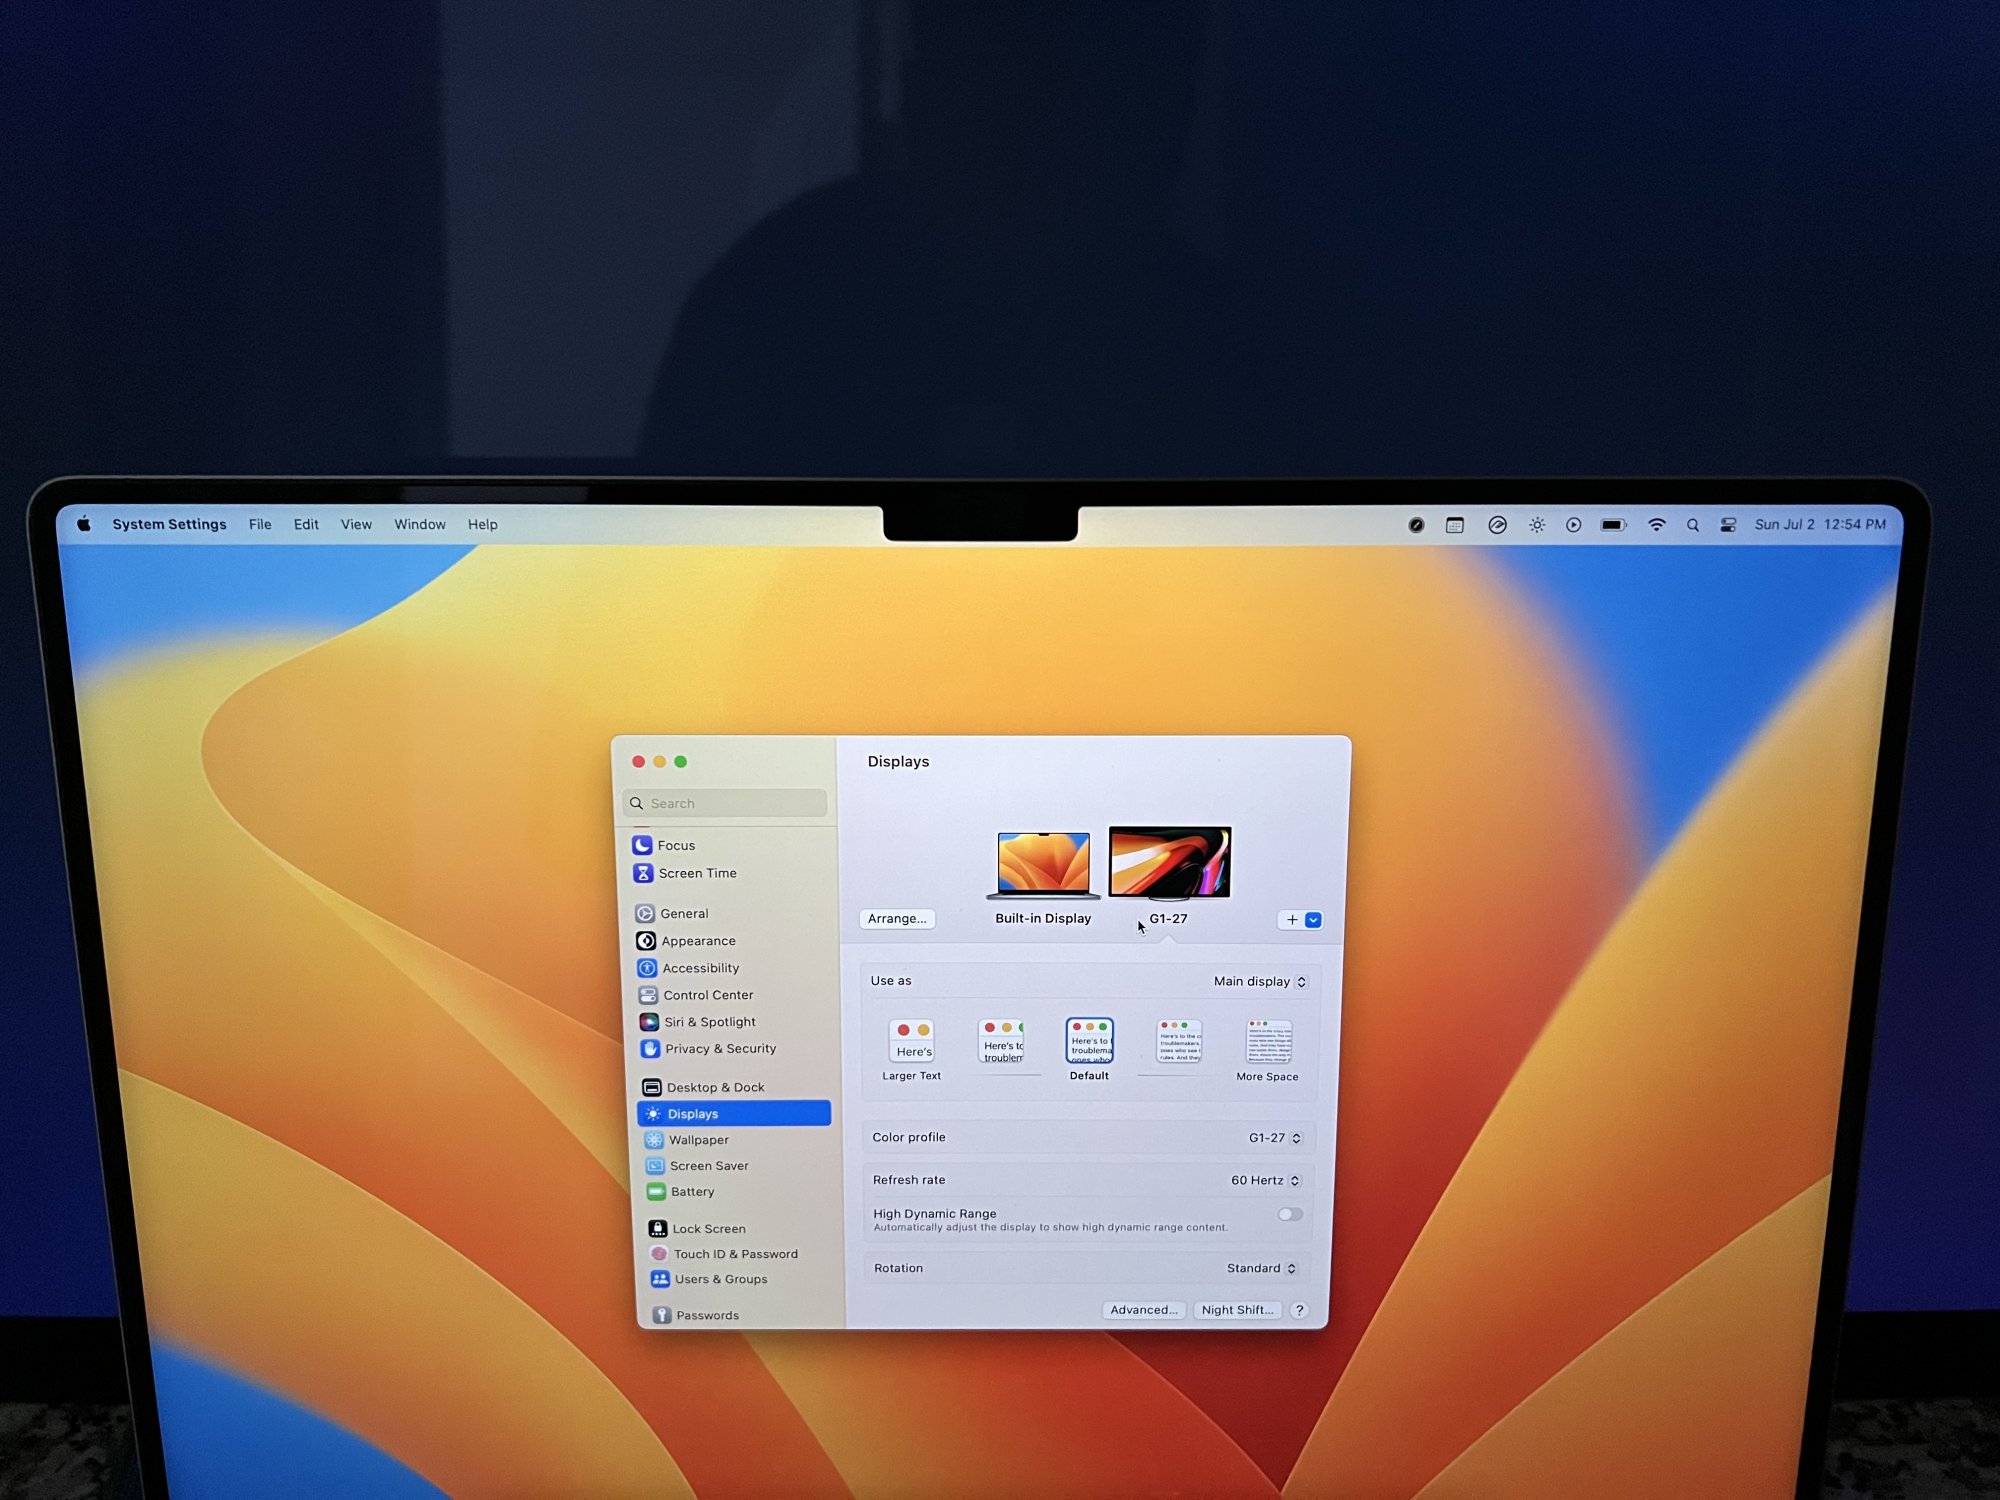The height and width of the screenshot is (1500, 2000).
Task: Toggle High Dynamic Range switch
Action: [1289, 1214]
